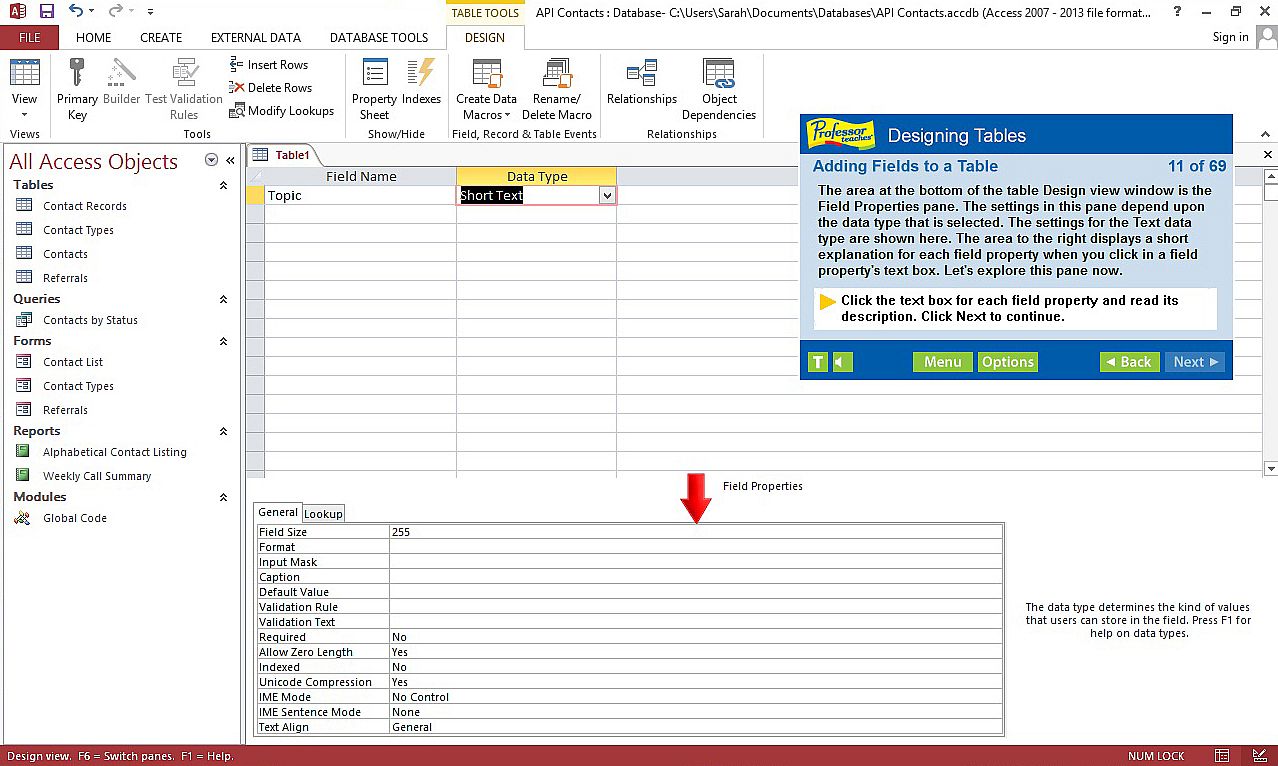Click the Professor Teaches T button

(x=818, y=362)
